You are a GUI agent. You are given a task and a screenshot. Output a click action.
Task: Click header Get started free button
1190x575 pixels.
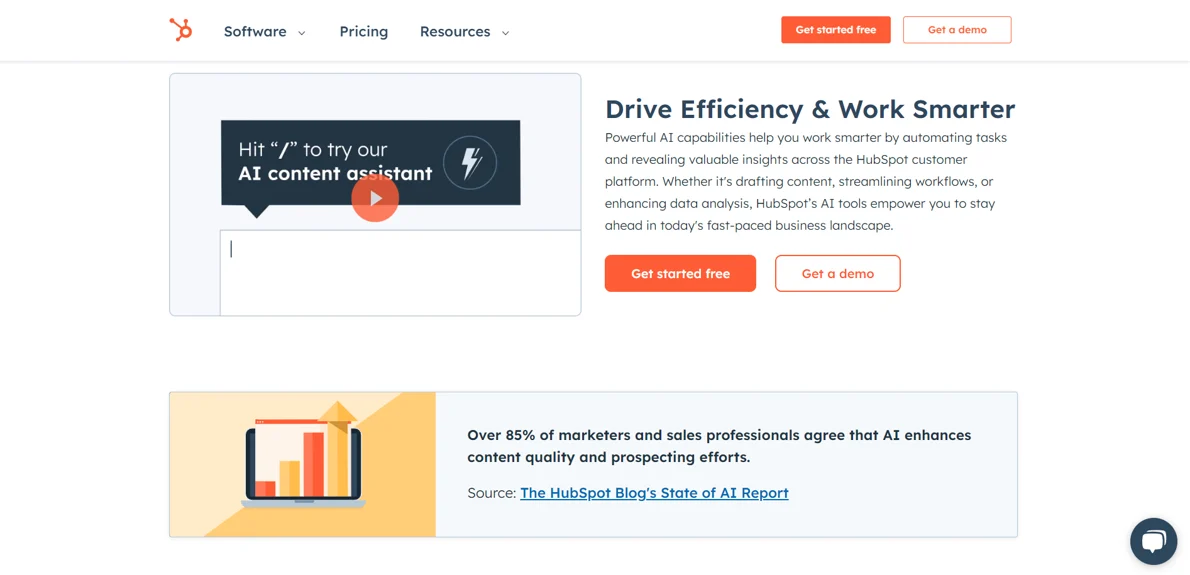[836, 30]
